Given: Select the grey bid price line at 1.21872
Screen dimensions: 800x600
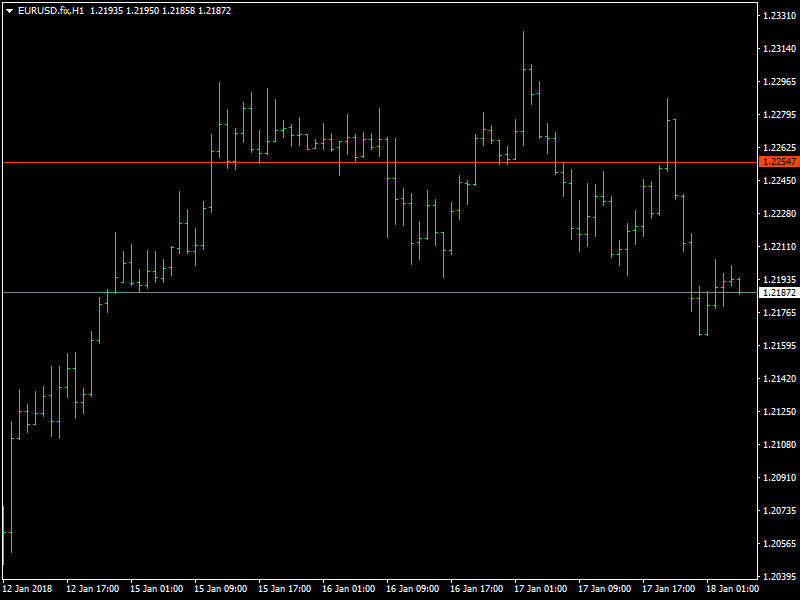Looking at the screenshot, I should pos(380,292).
